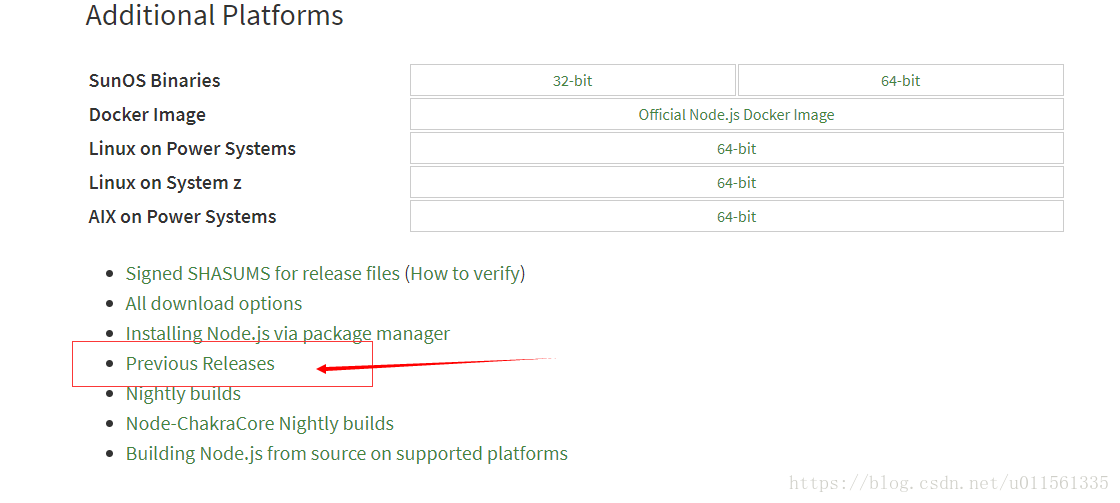Click the Linux on System z label
Image resolution: width=1120 pixels, height=503 pixels.
(x=165, y=183)
